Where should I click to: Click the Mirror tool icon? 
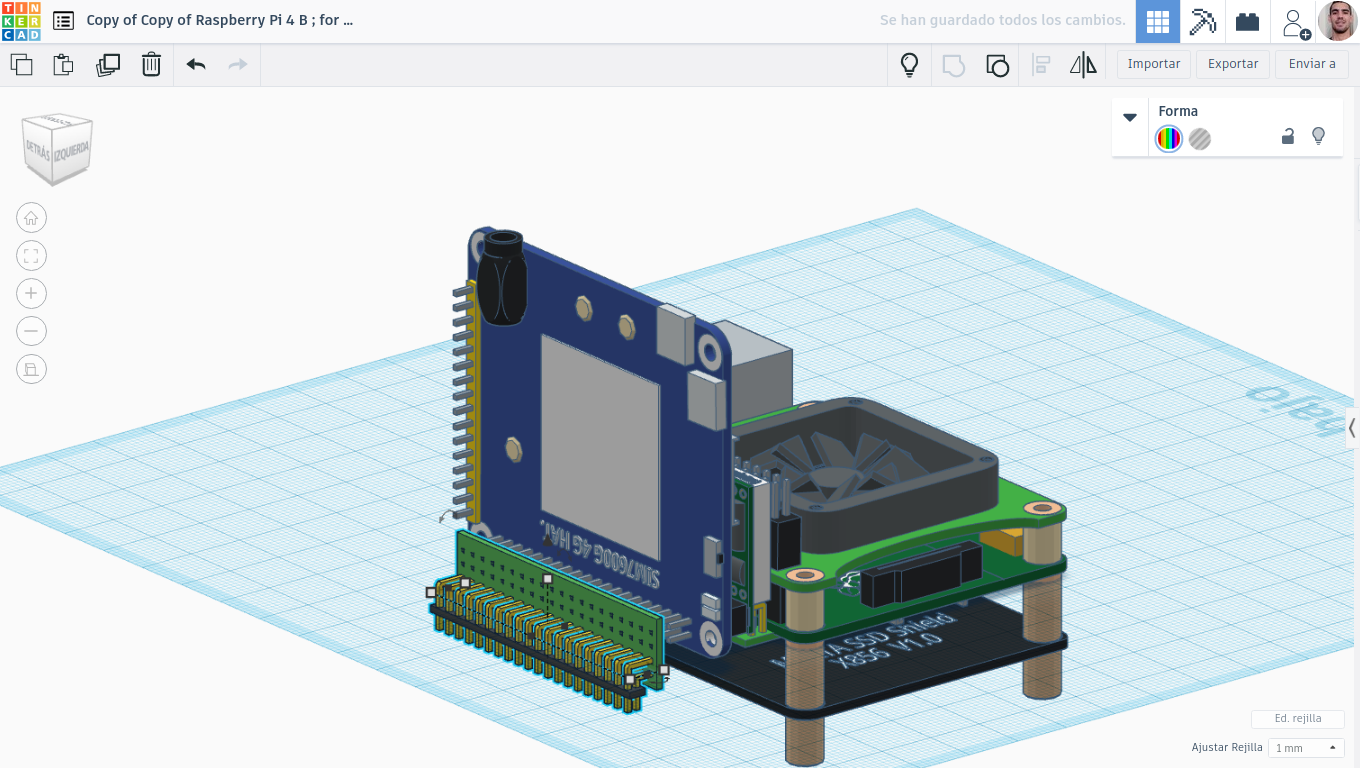(1083, 65)
